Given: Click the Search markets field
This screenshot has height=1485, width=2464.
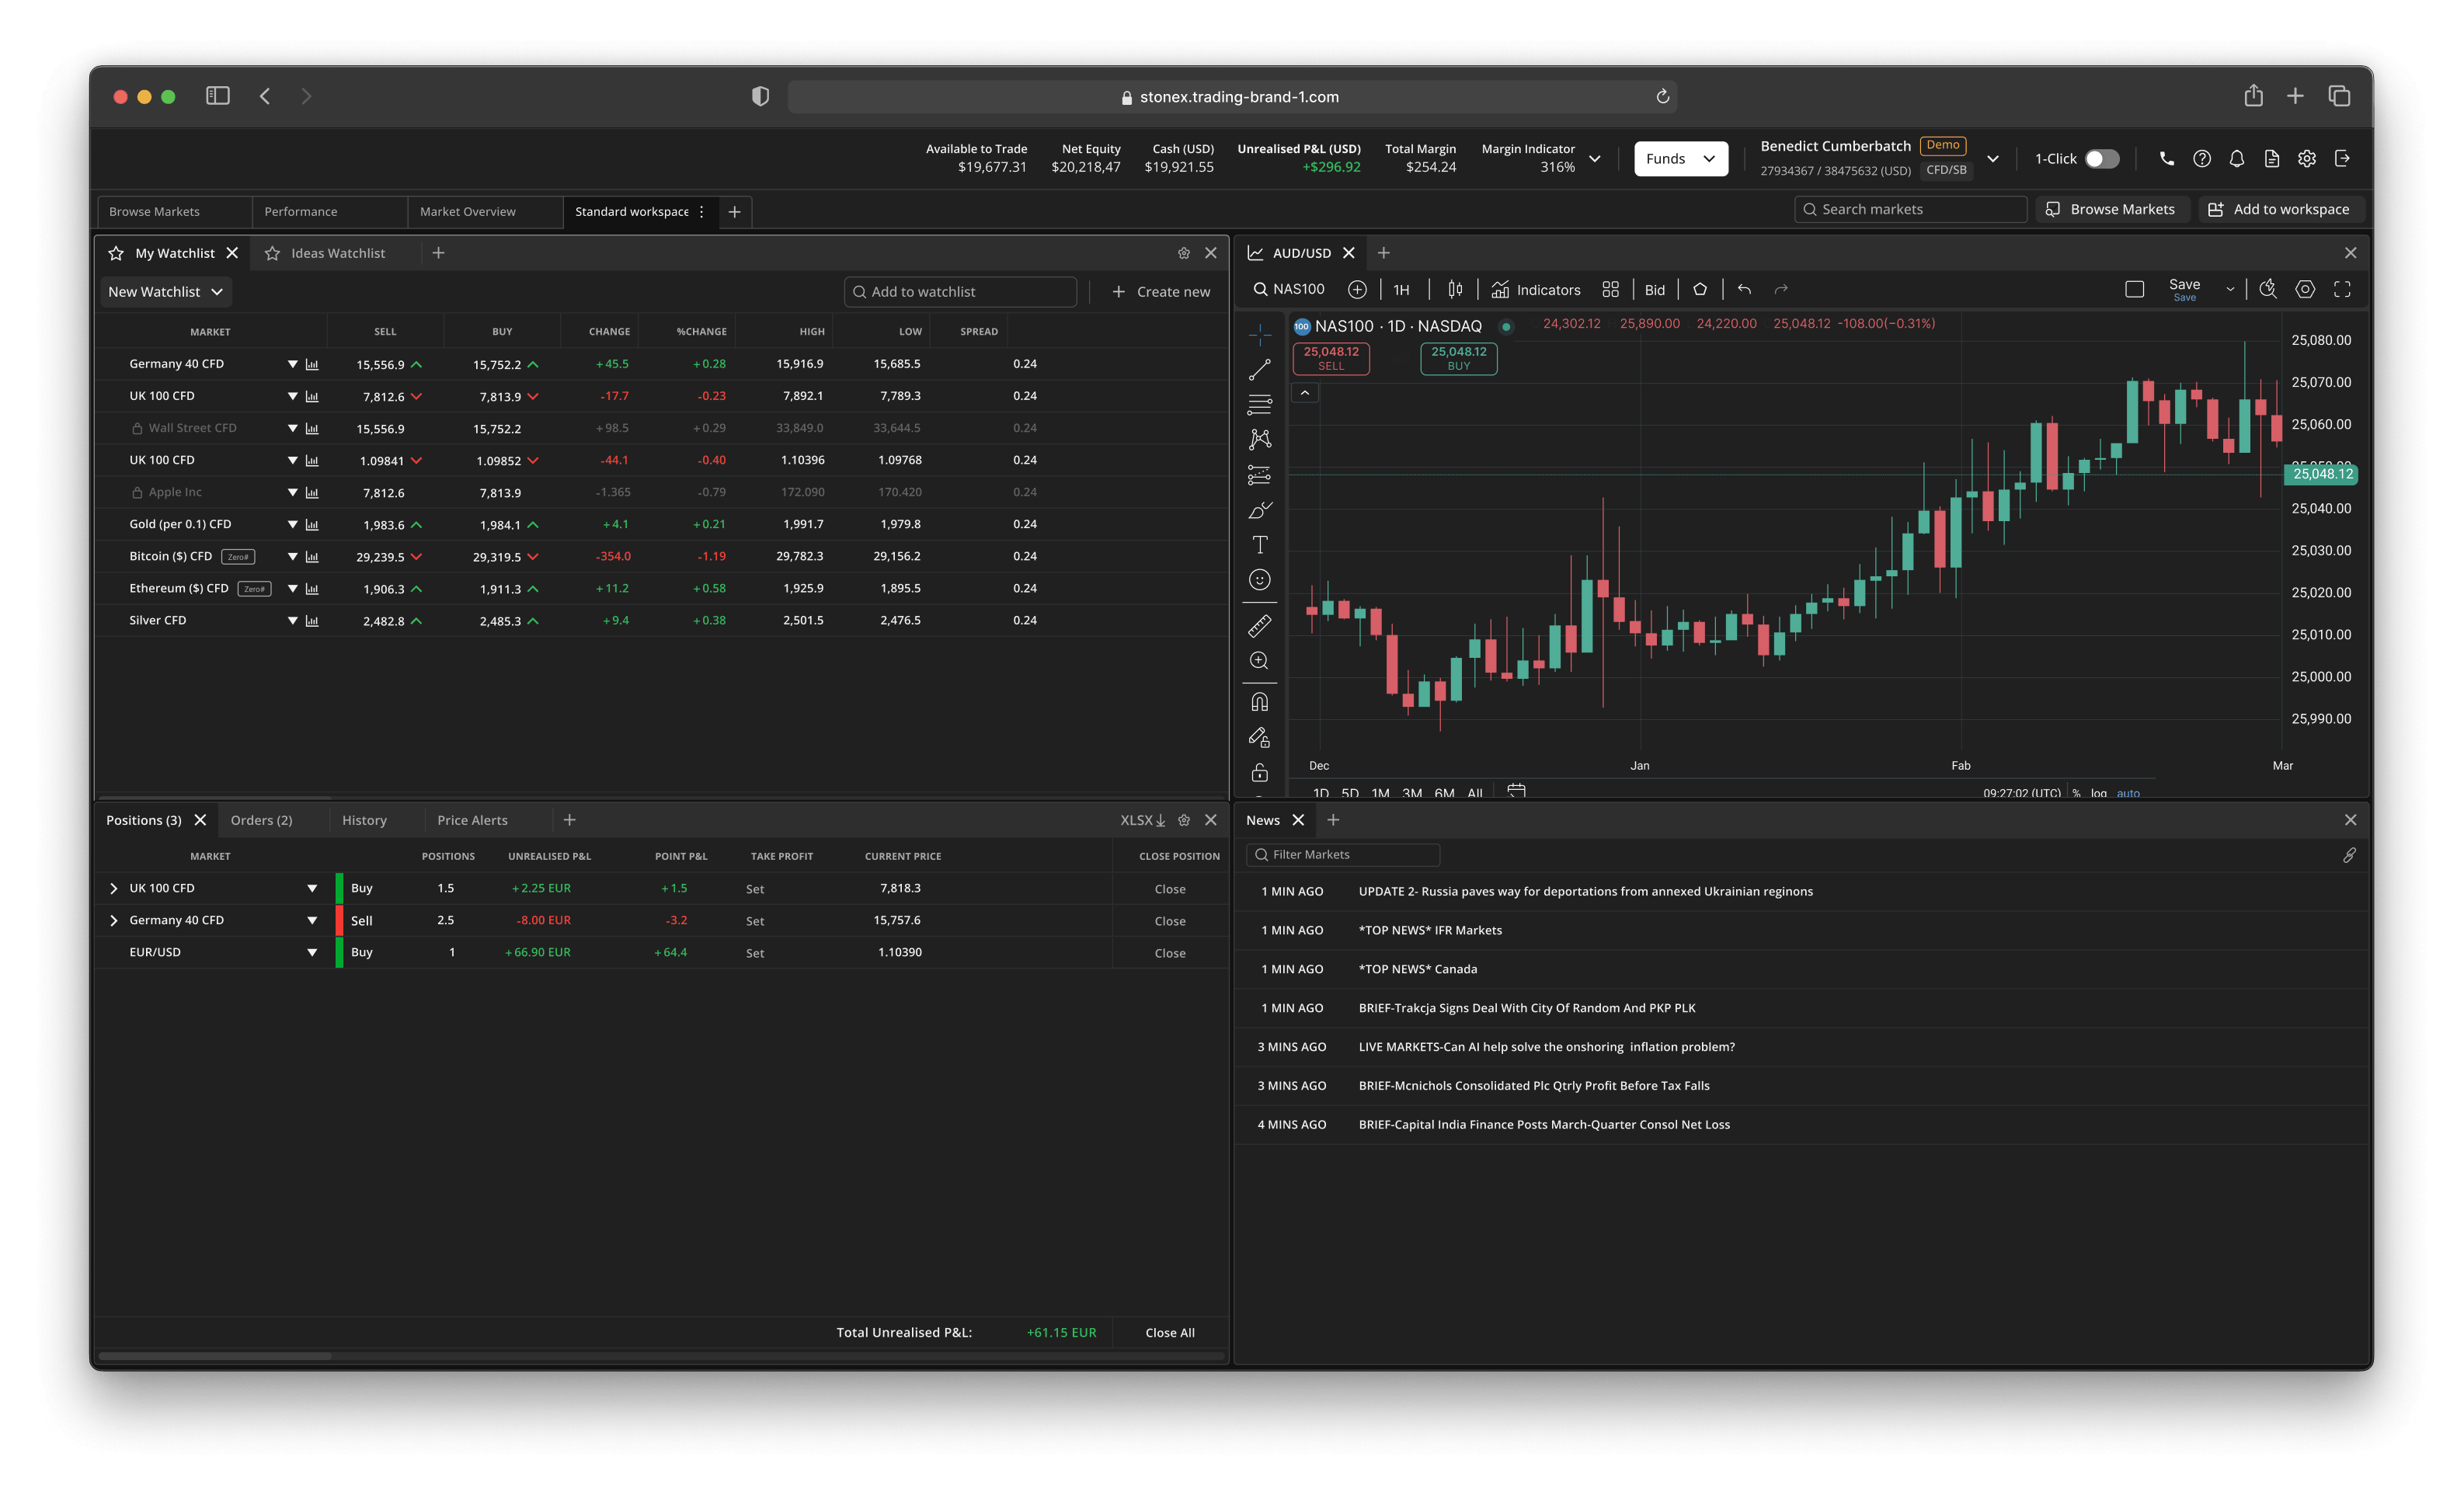Looking at the screenshot, I should pyautogui.click(x=1910, y=210).
